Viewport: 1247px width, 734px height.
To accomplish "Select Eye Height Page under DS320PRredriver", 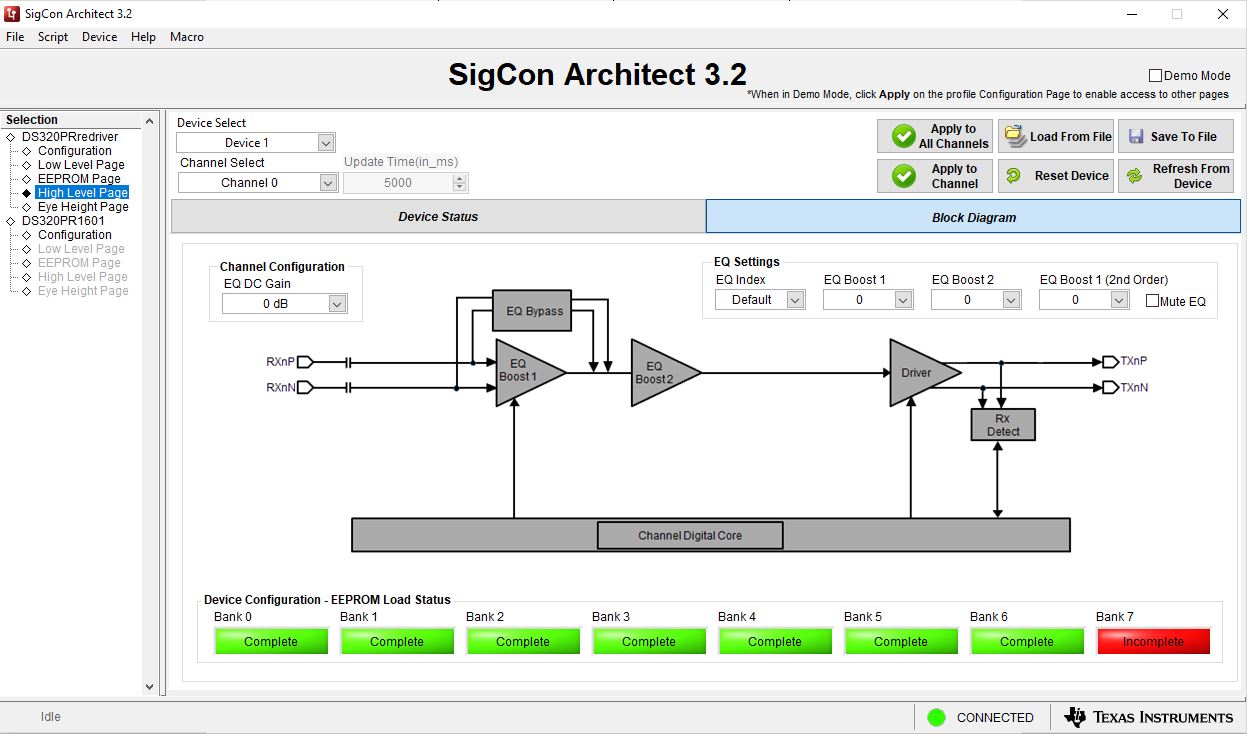I will coord(83,207).
